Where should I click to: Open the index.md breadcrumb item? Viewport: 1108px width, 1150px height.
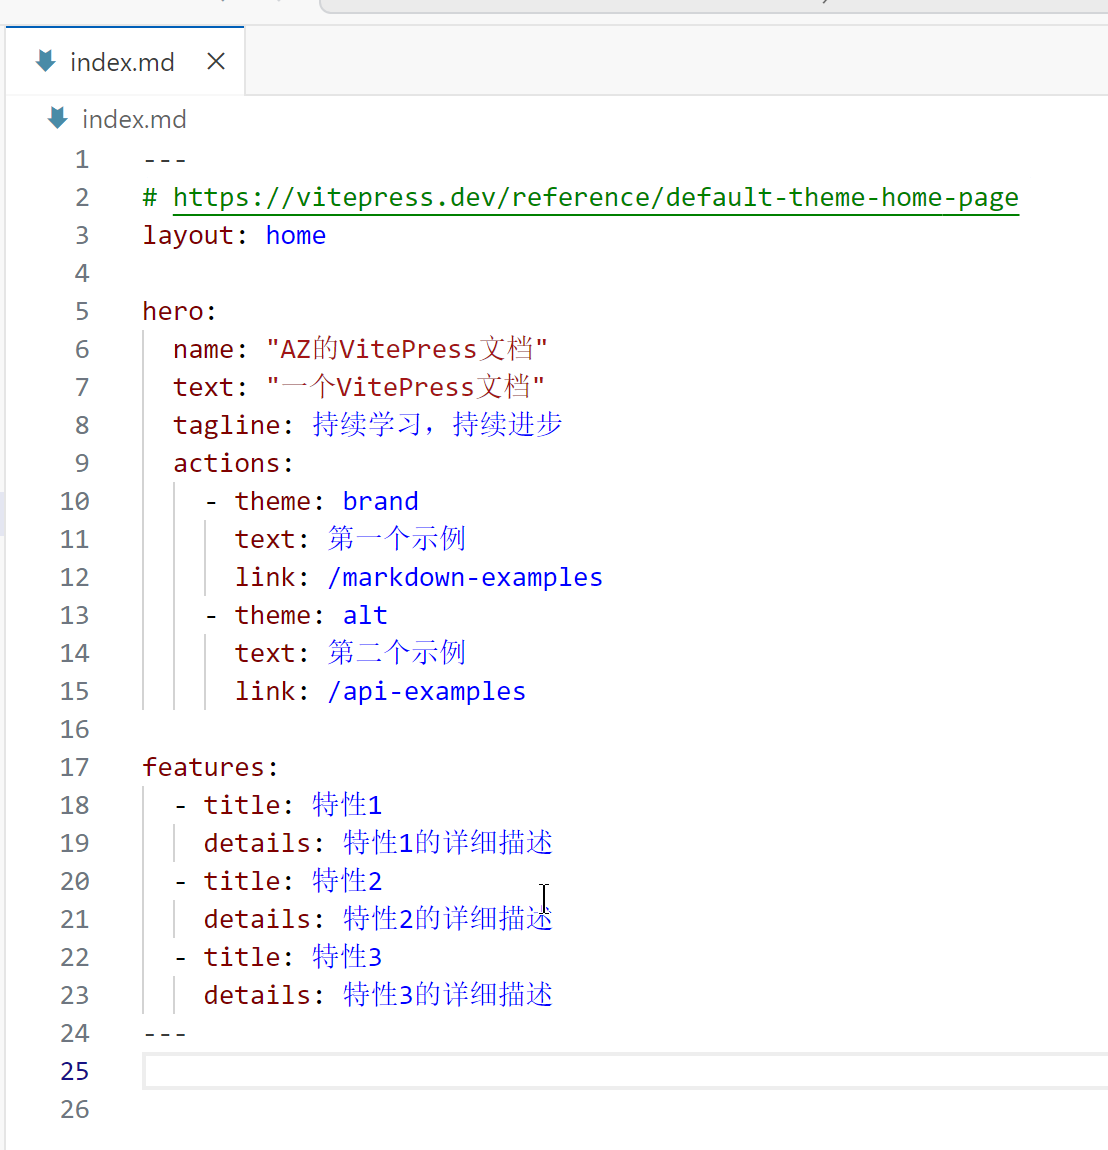133,120
